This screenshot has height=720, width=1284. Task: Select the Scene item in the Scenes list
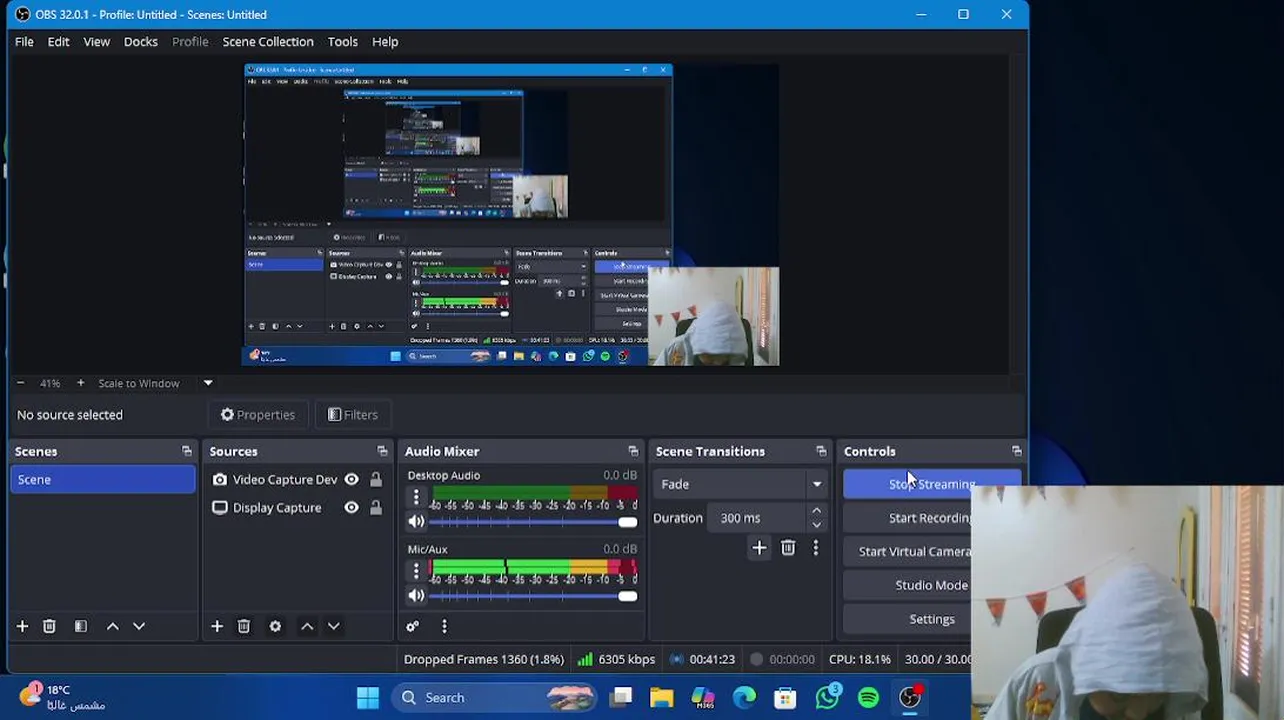tap(103, 480)
